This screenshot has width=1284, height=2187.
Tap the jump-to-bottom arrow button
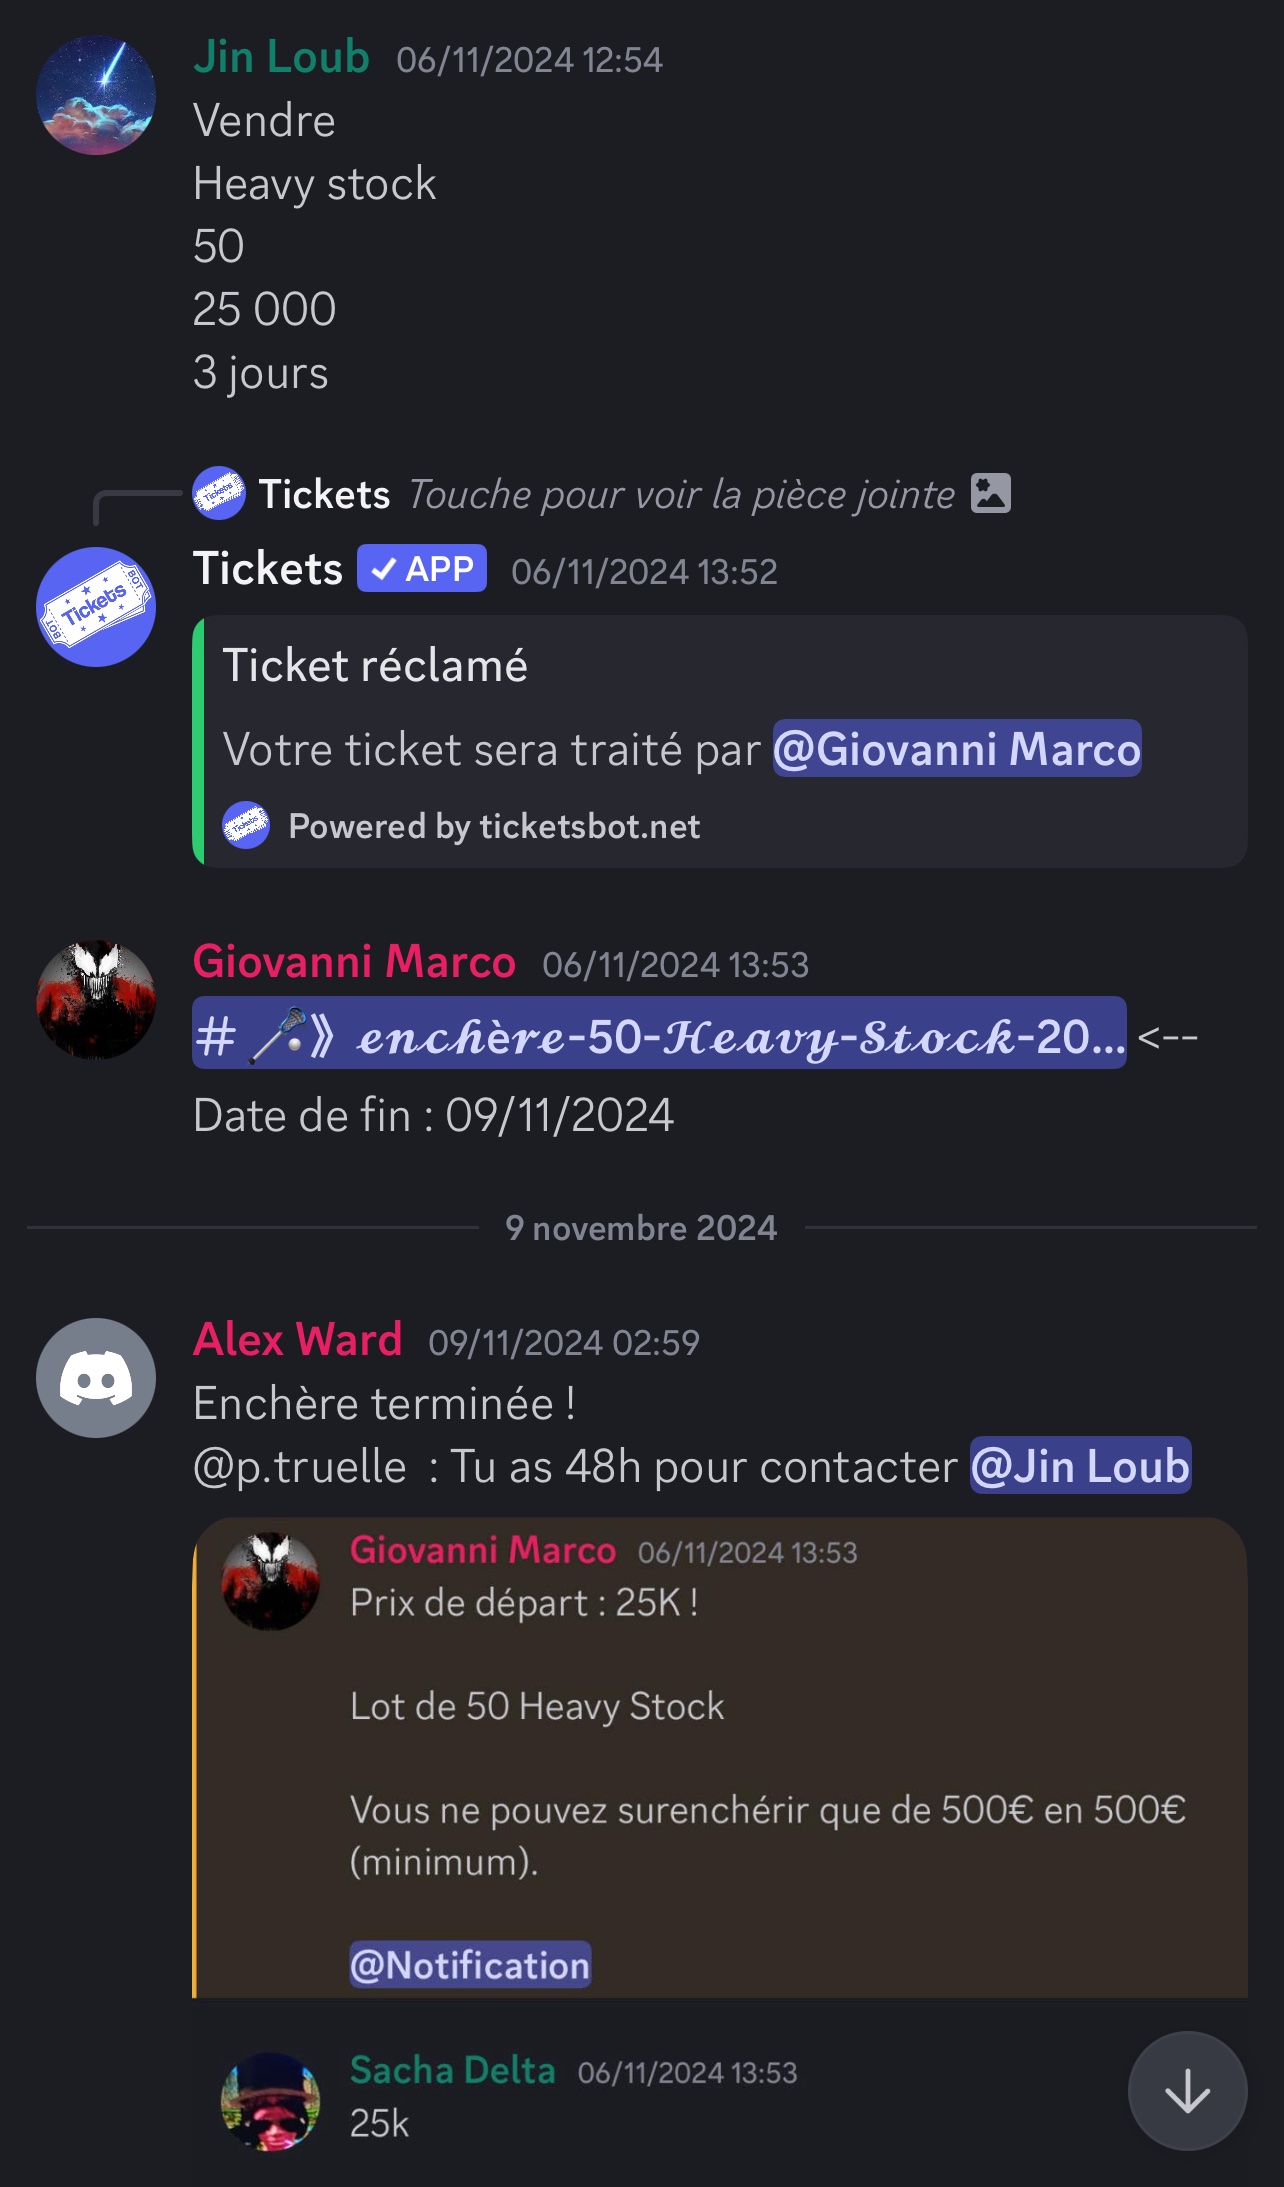coord(1187,2090)
